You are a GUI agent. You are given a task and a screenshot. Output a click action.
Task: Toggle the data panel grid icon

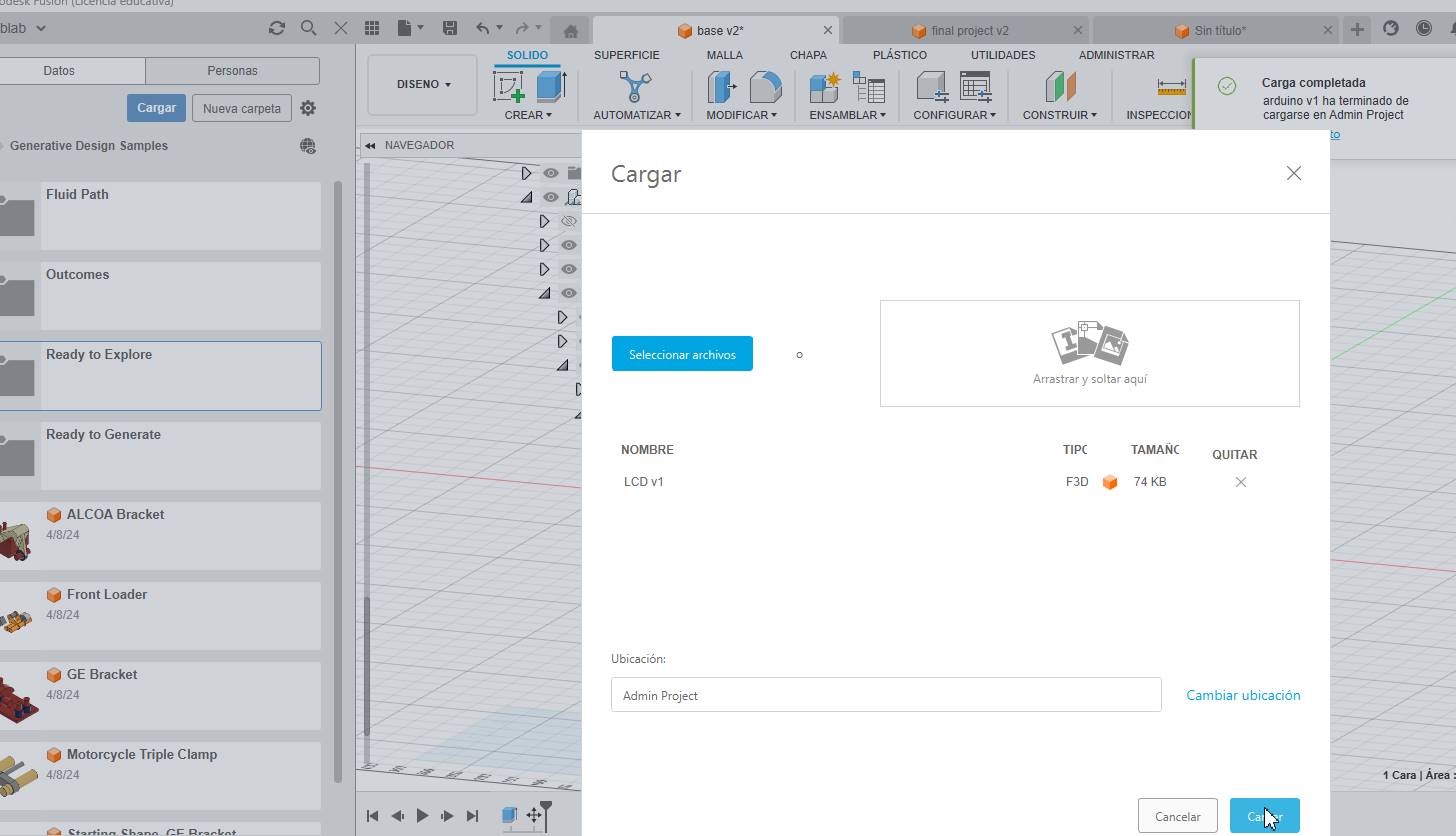click(372, 29)
